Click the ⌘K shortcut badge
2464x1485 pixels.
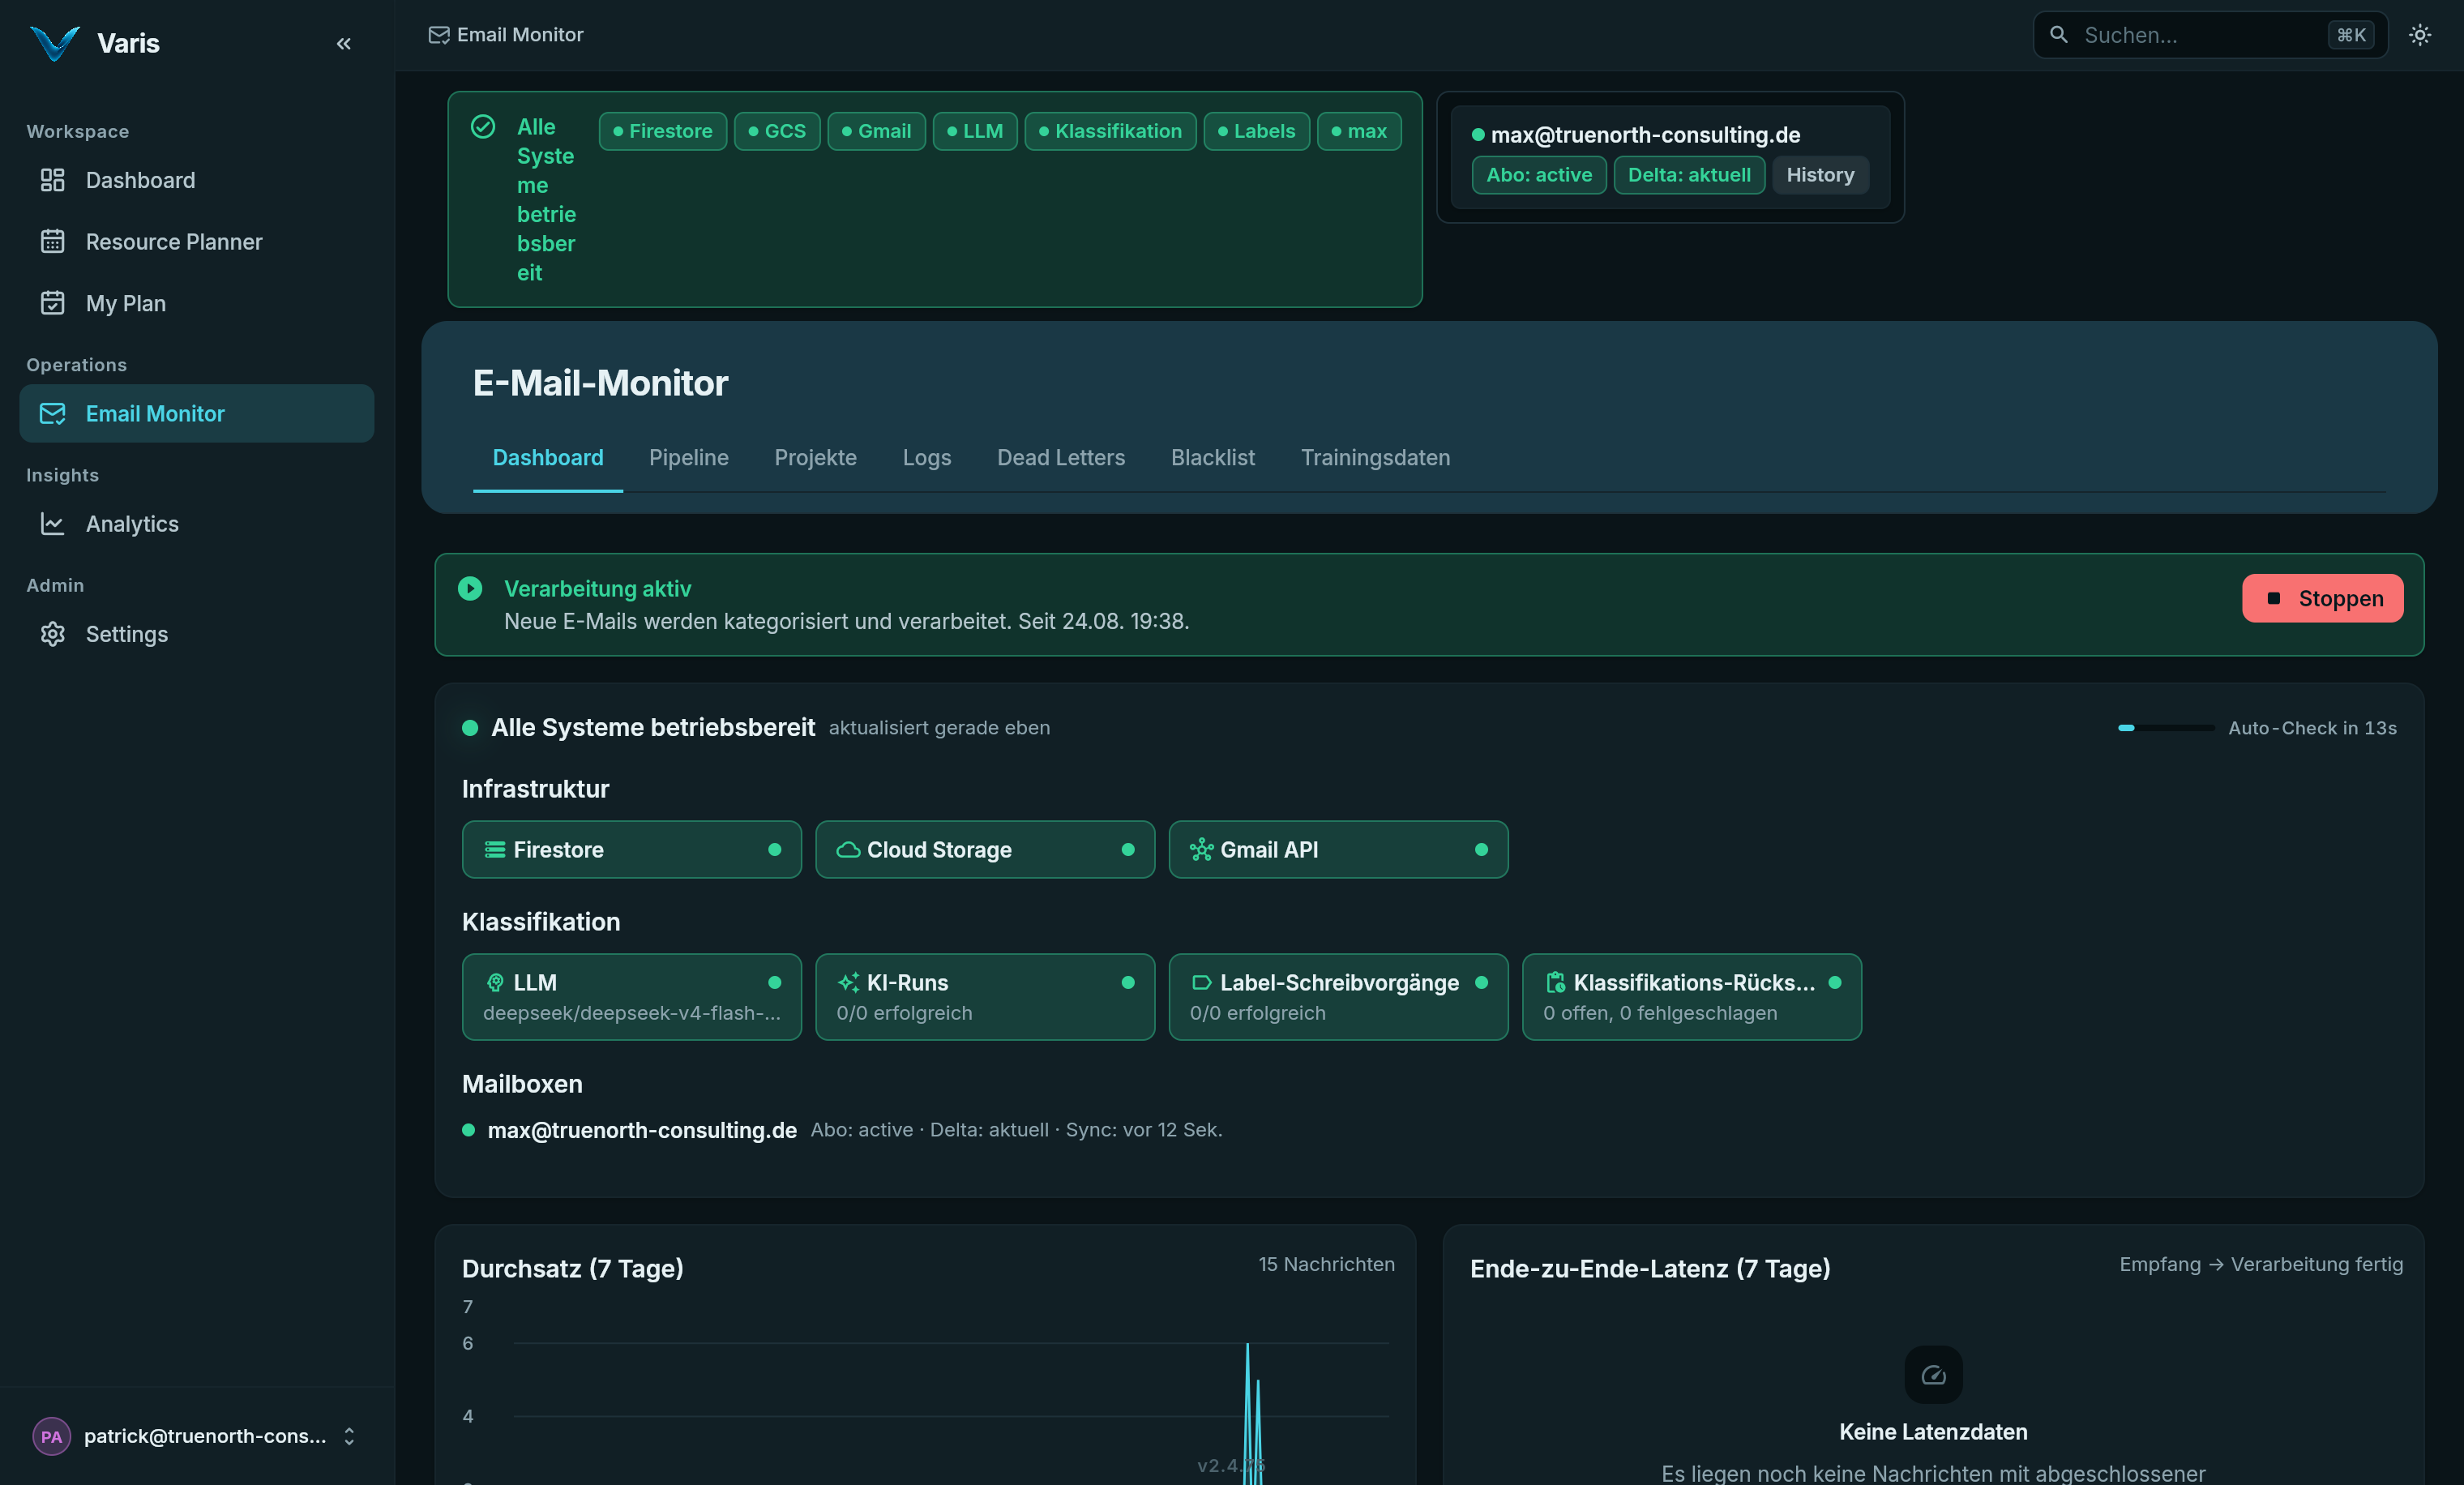2351,35
